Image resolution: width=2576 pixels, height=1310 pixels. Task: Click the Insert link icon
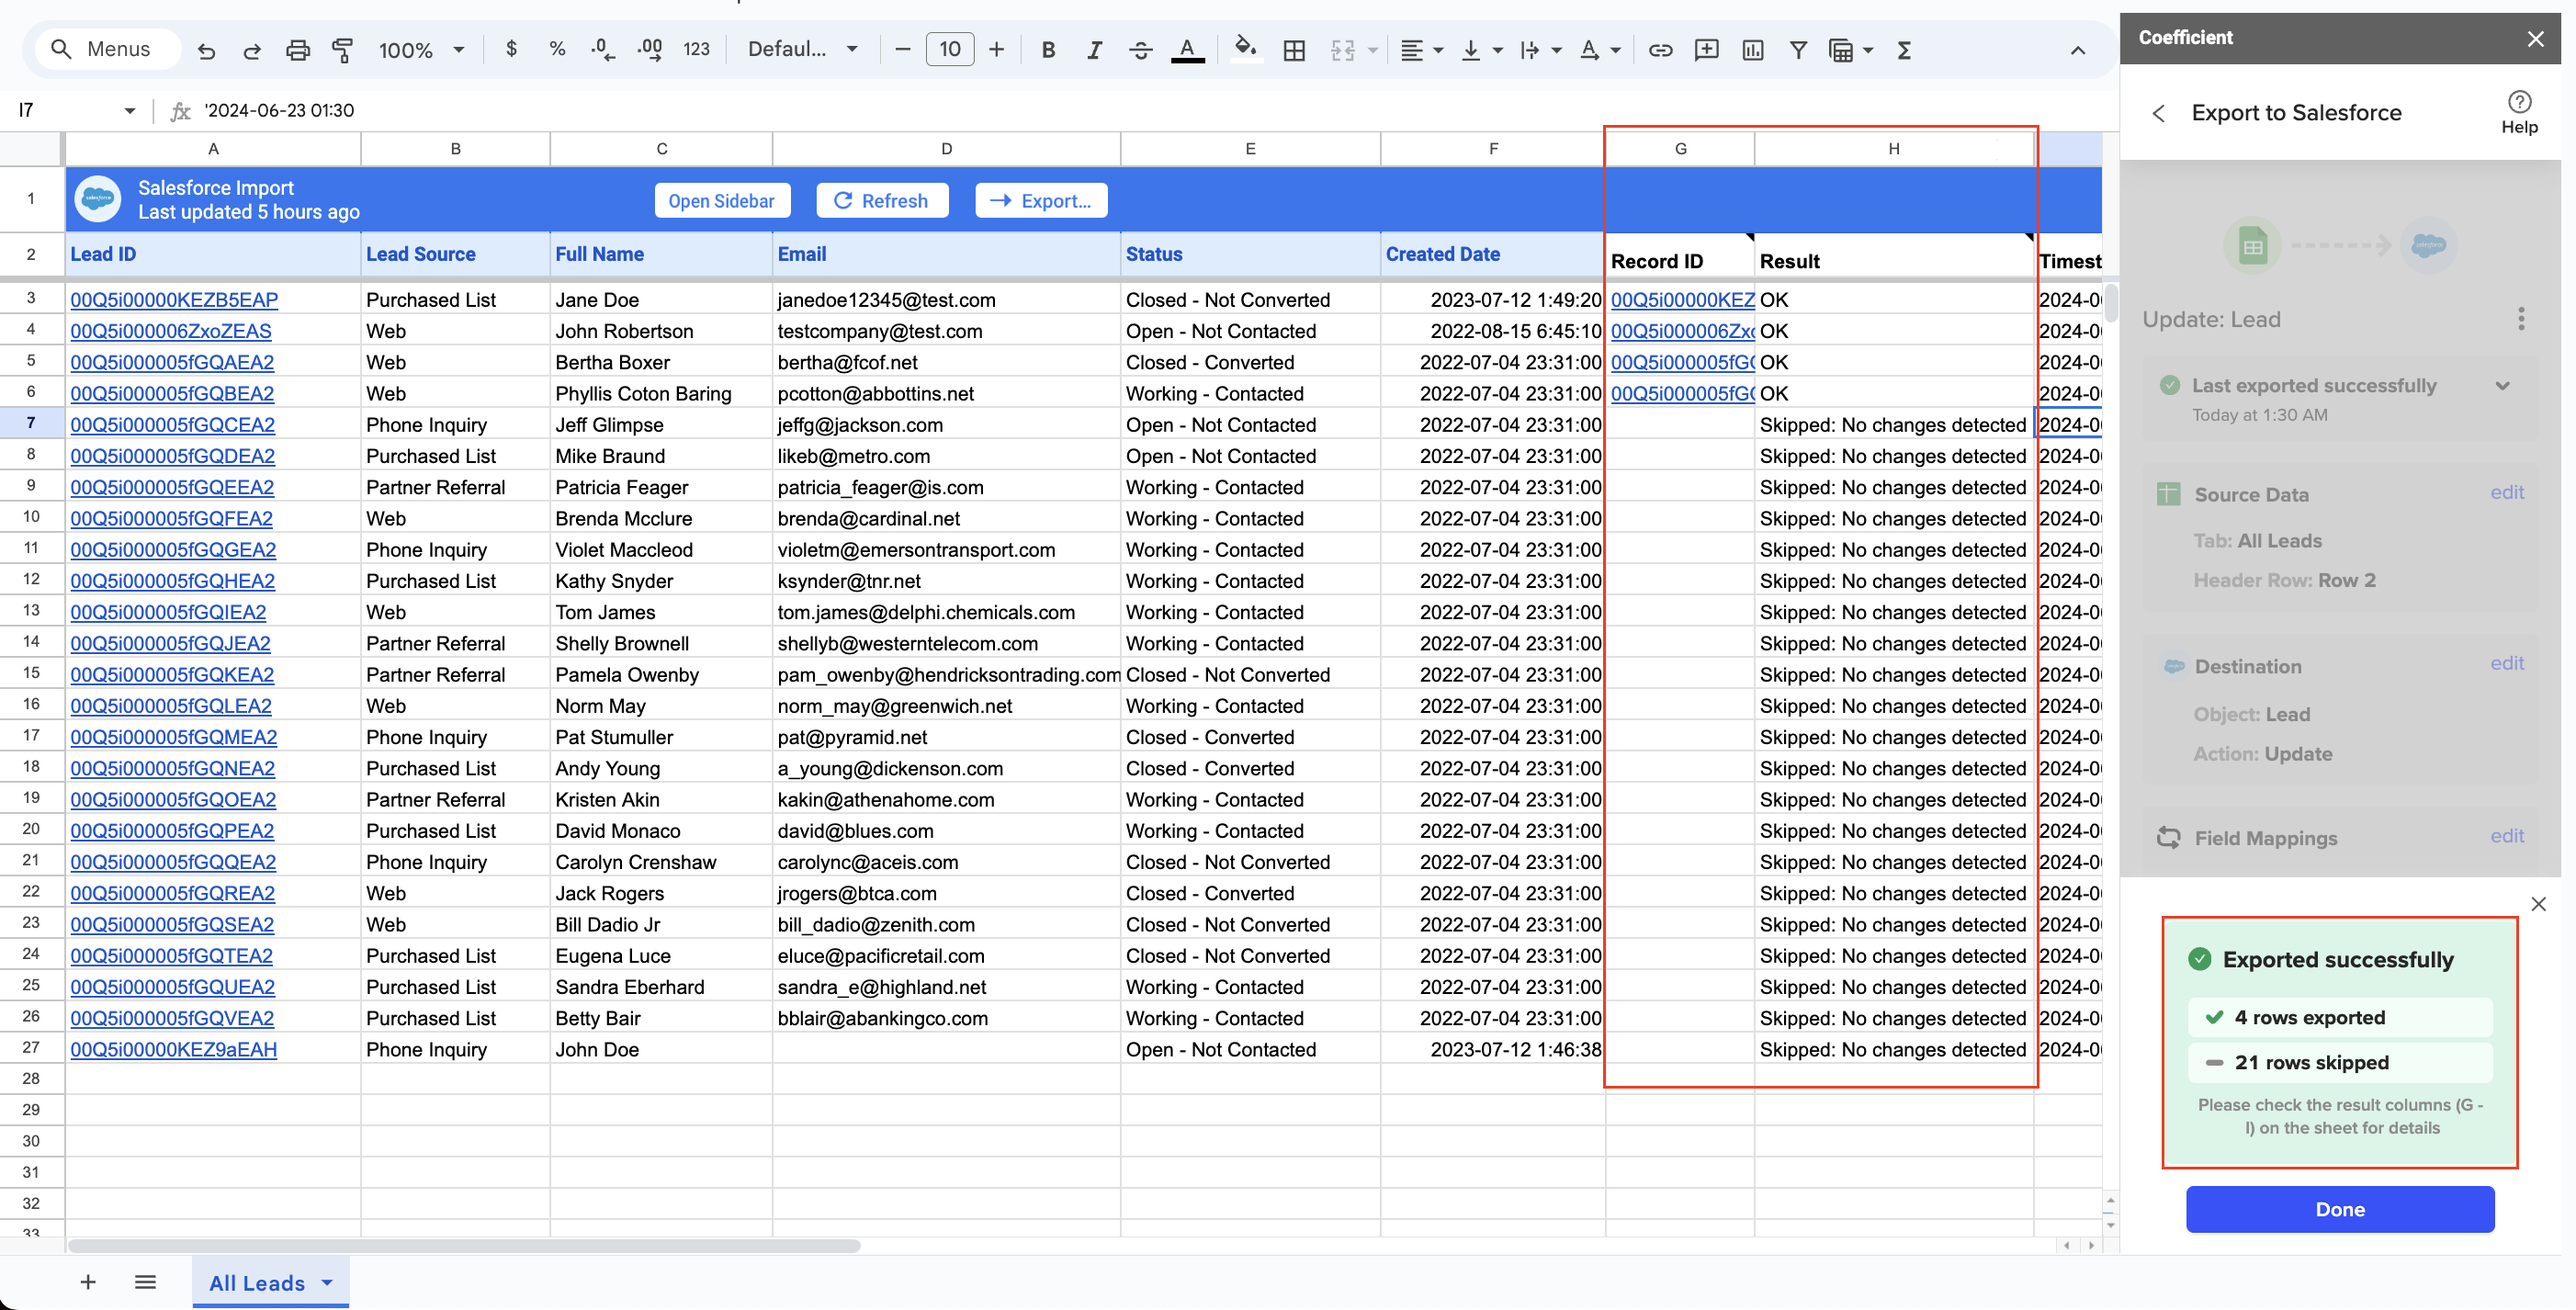[1660, 49]
